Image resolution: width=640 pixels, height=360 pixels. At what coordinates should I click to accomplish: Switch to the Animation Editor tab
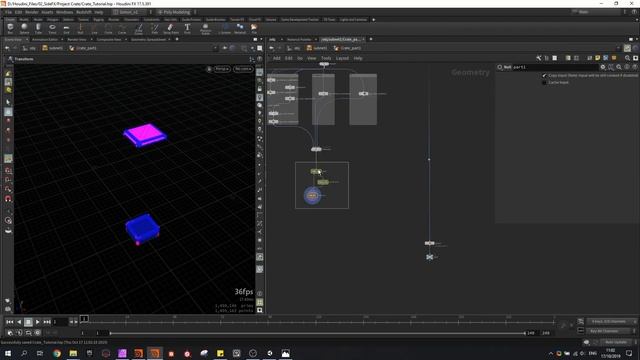[x=45, y=40]
